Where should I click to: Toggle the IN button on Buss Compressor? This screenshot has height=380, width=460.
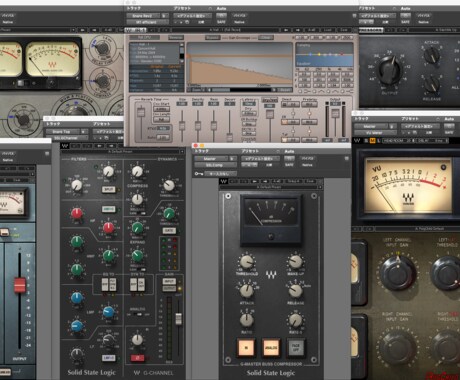tap(246, 348)
